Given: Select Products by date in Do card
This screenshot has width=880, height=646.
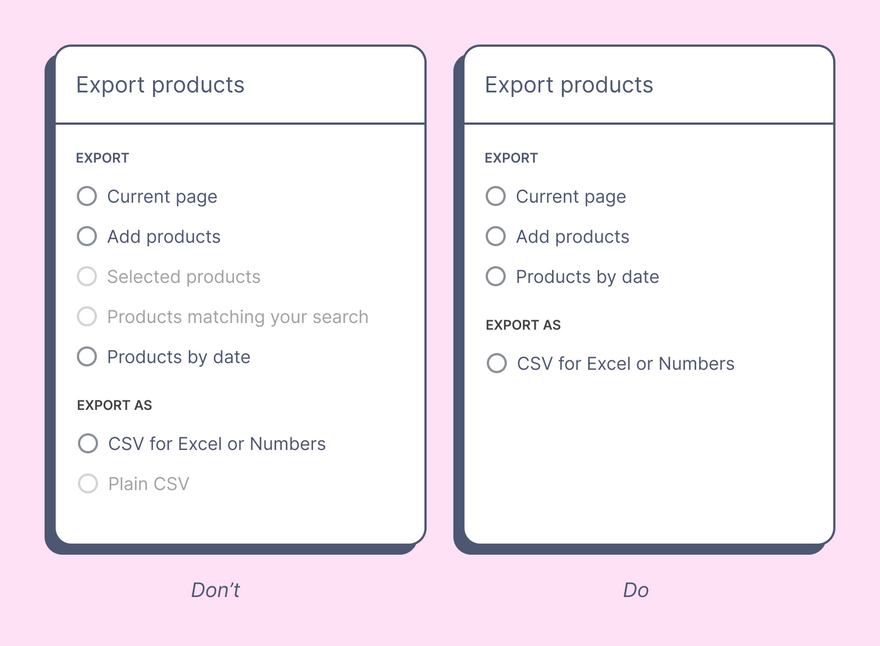Looking at the screenshot, I should point(496,276).
